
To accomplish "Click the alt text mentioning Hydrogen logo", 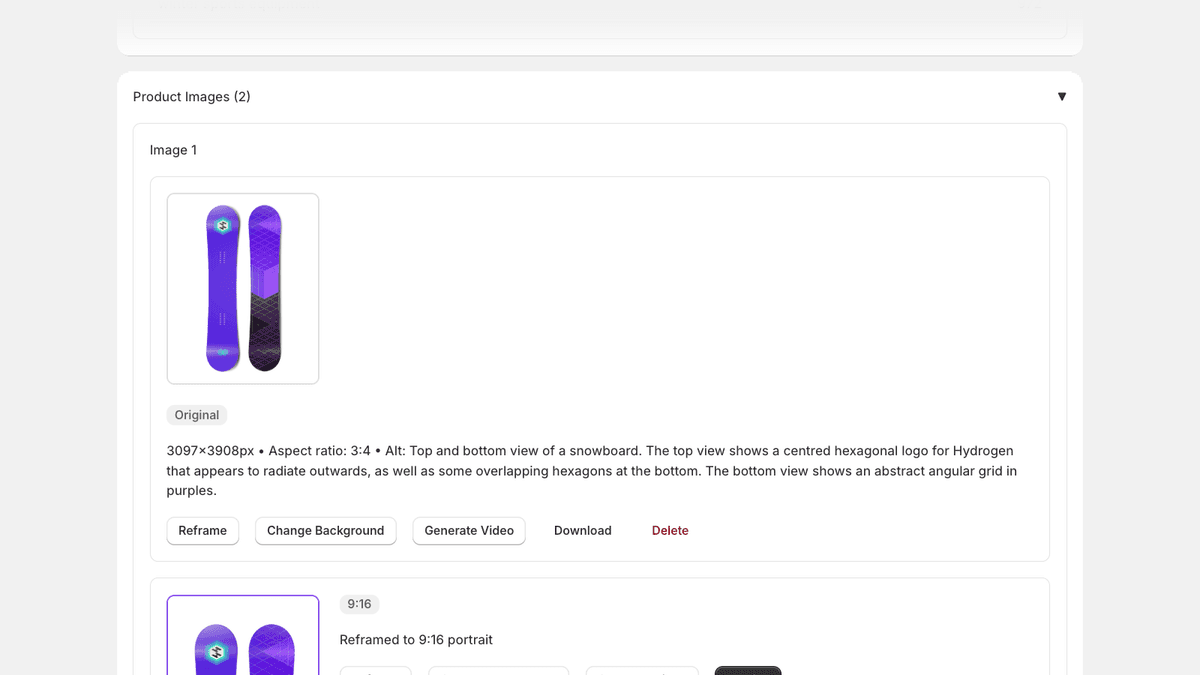I will 591,470.
